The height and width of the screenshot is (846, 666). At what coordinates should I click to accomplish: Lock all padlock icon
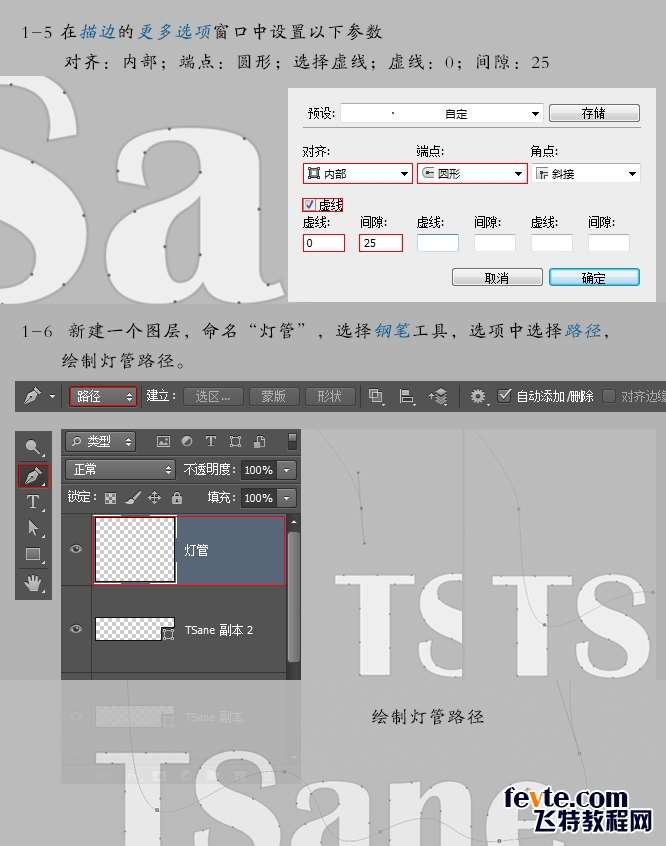(176, 497)
